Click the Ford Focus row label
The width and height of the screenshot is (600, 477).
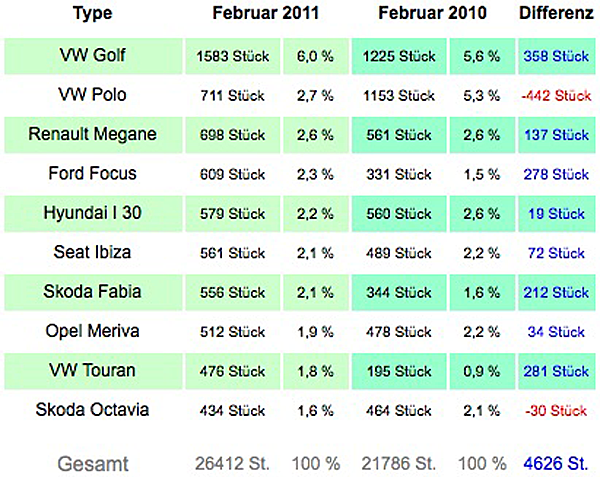pos(92,174)
